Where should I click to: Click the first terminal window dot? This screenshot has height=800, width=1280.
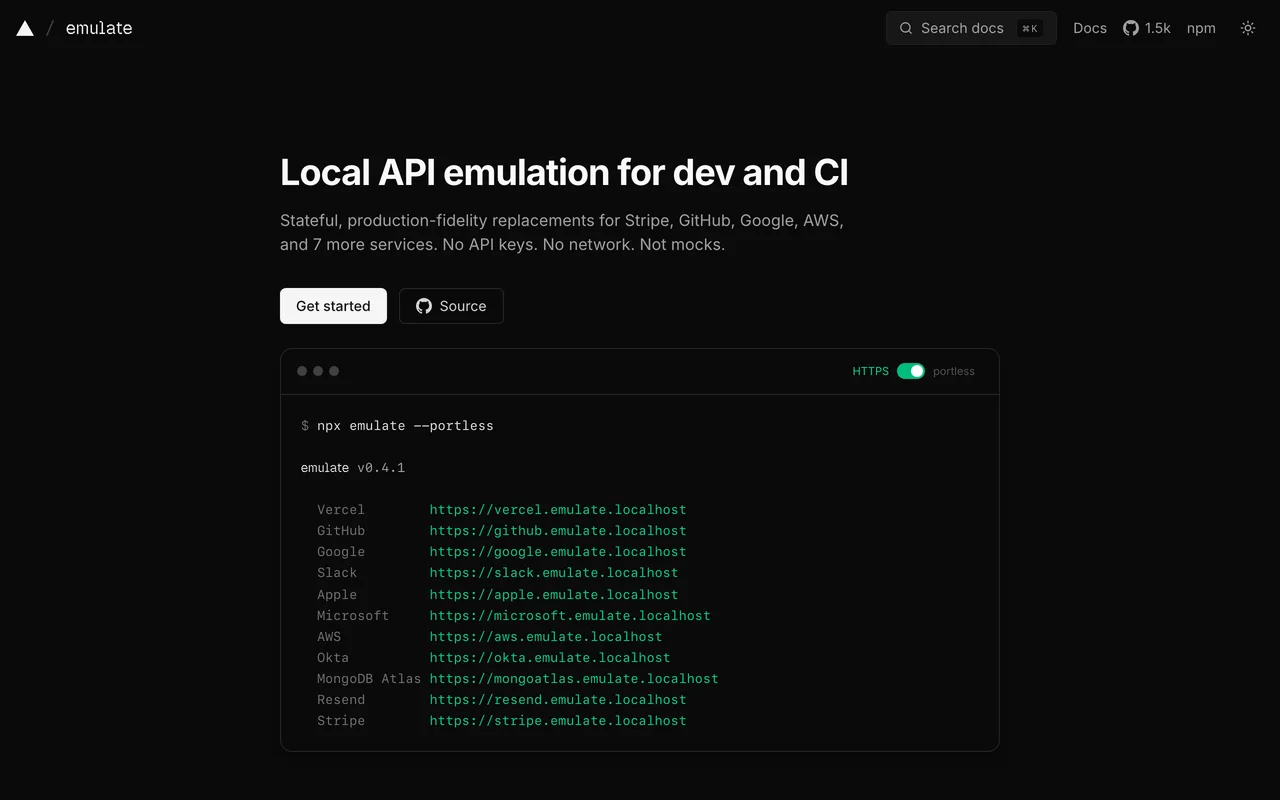[302, 371]
